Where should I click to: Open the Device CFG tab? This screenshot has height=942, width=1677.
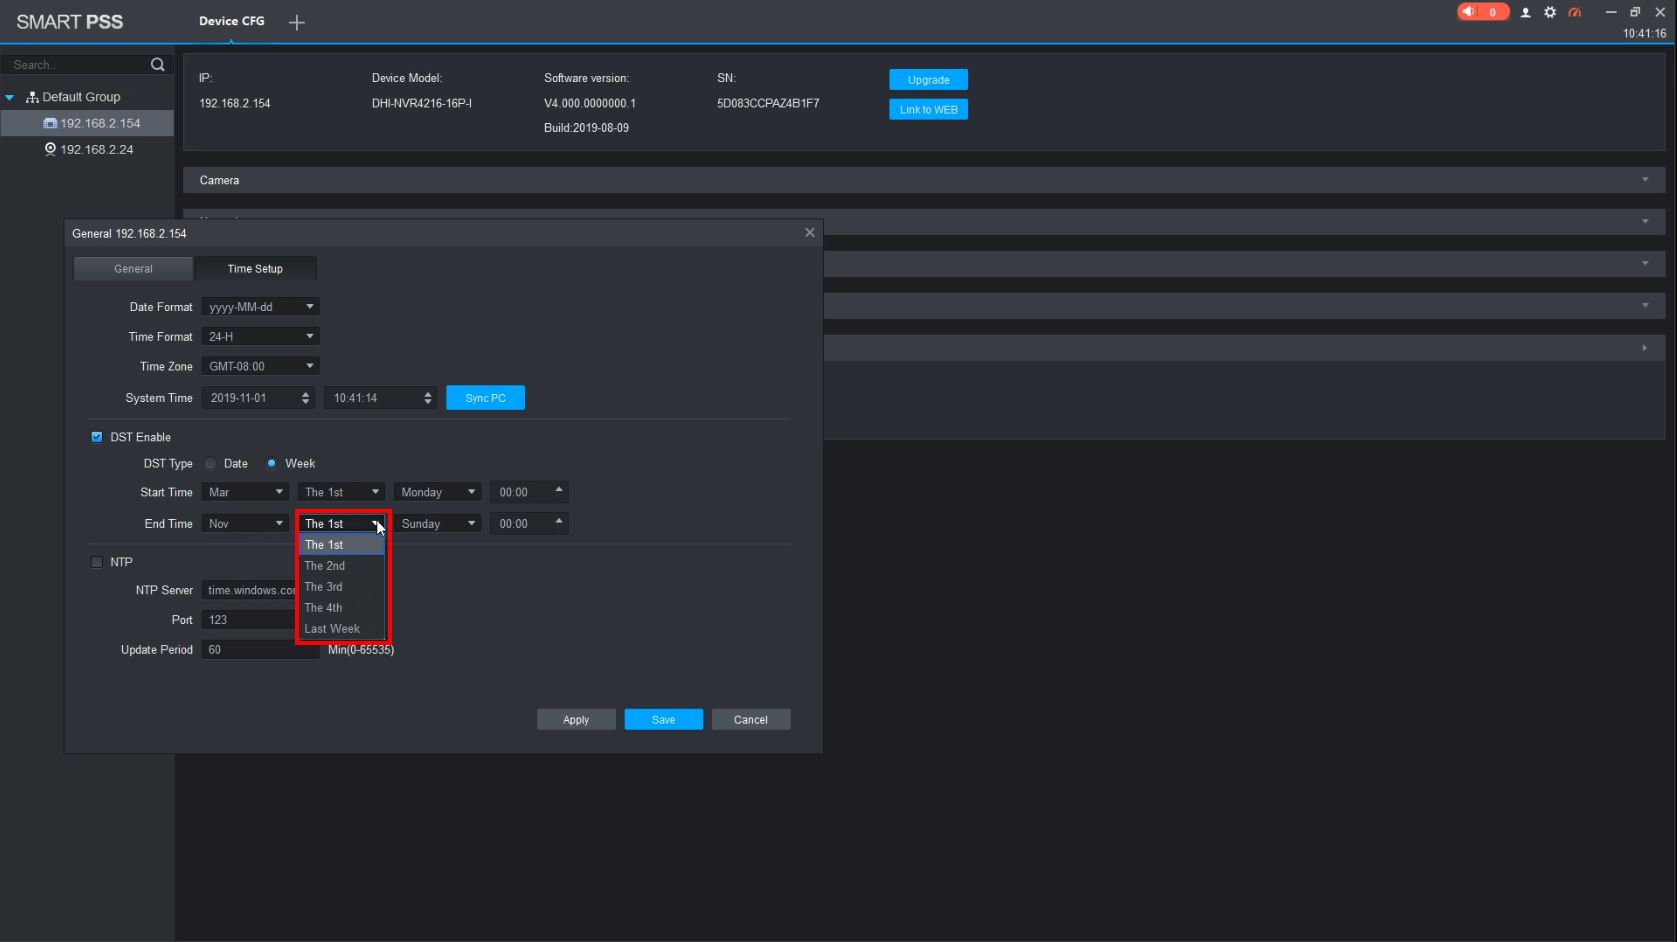232,21
